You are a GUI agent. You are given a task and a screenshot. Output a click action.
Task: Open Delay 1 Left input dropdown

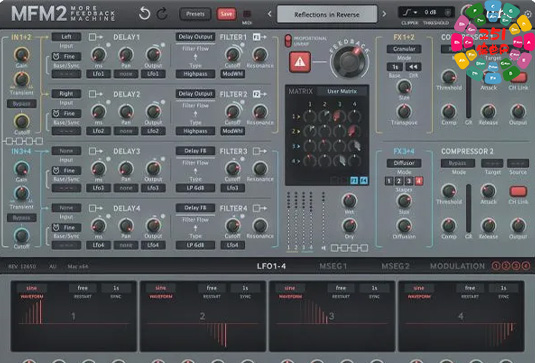66,37
